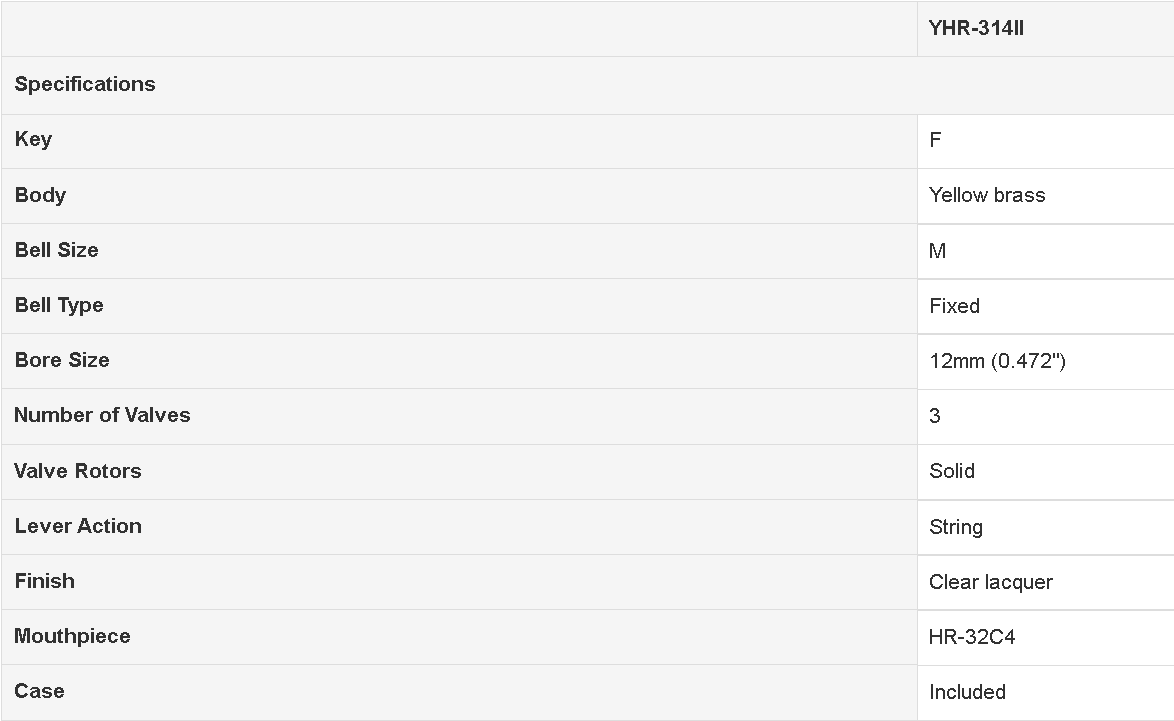The height and width of the screenshot is (721, 1174).
Task: Select the 12mm (0.472") bore value
Action: pos(997,362)
